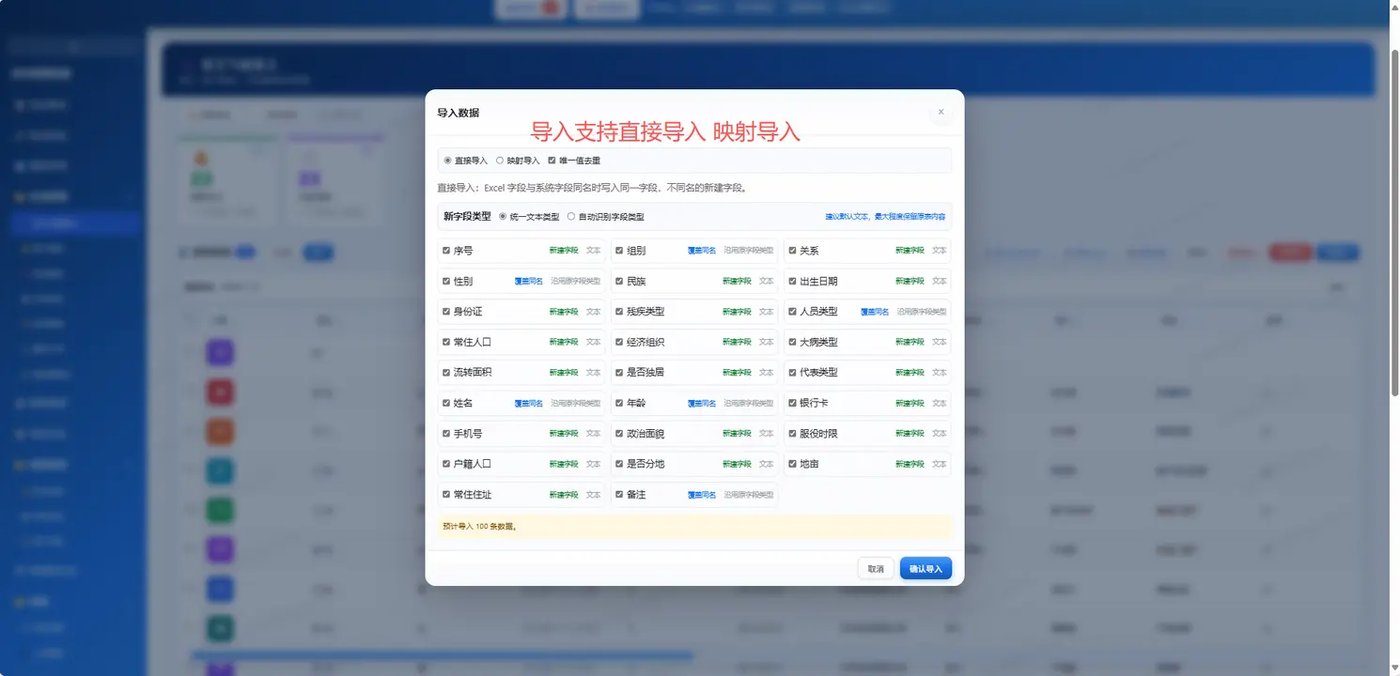
Task: Click the 沿用原字段类型 label in the 年龄 row
Action: (x=748, y=403)
